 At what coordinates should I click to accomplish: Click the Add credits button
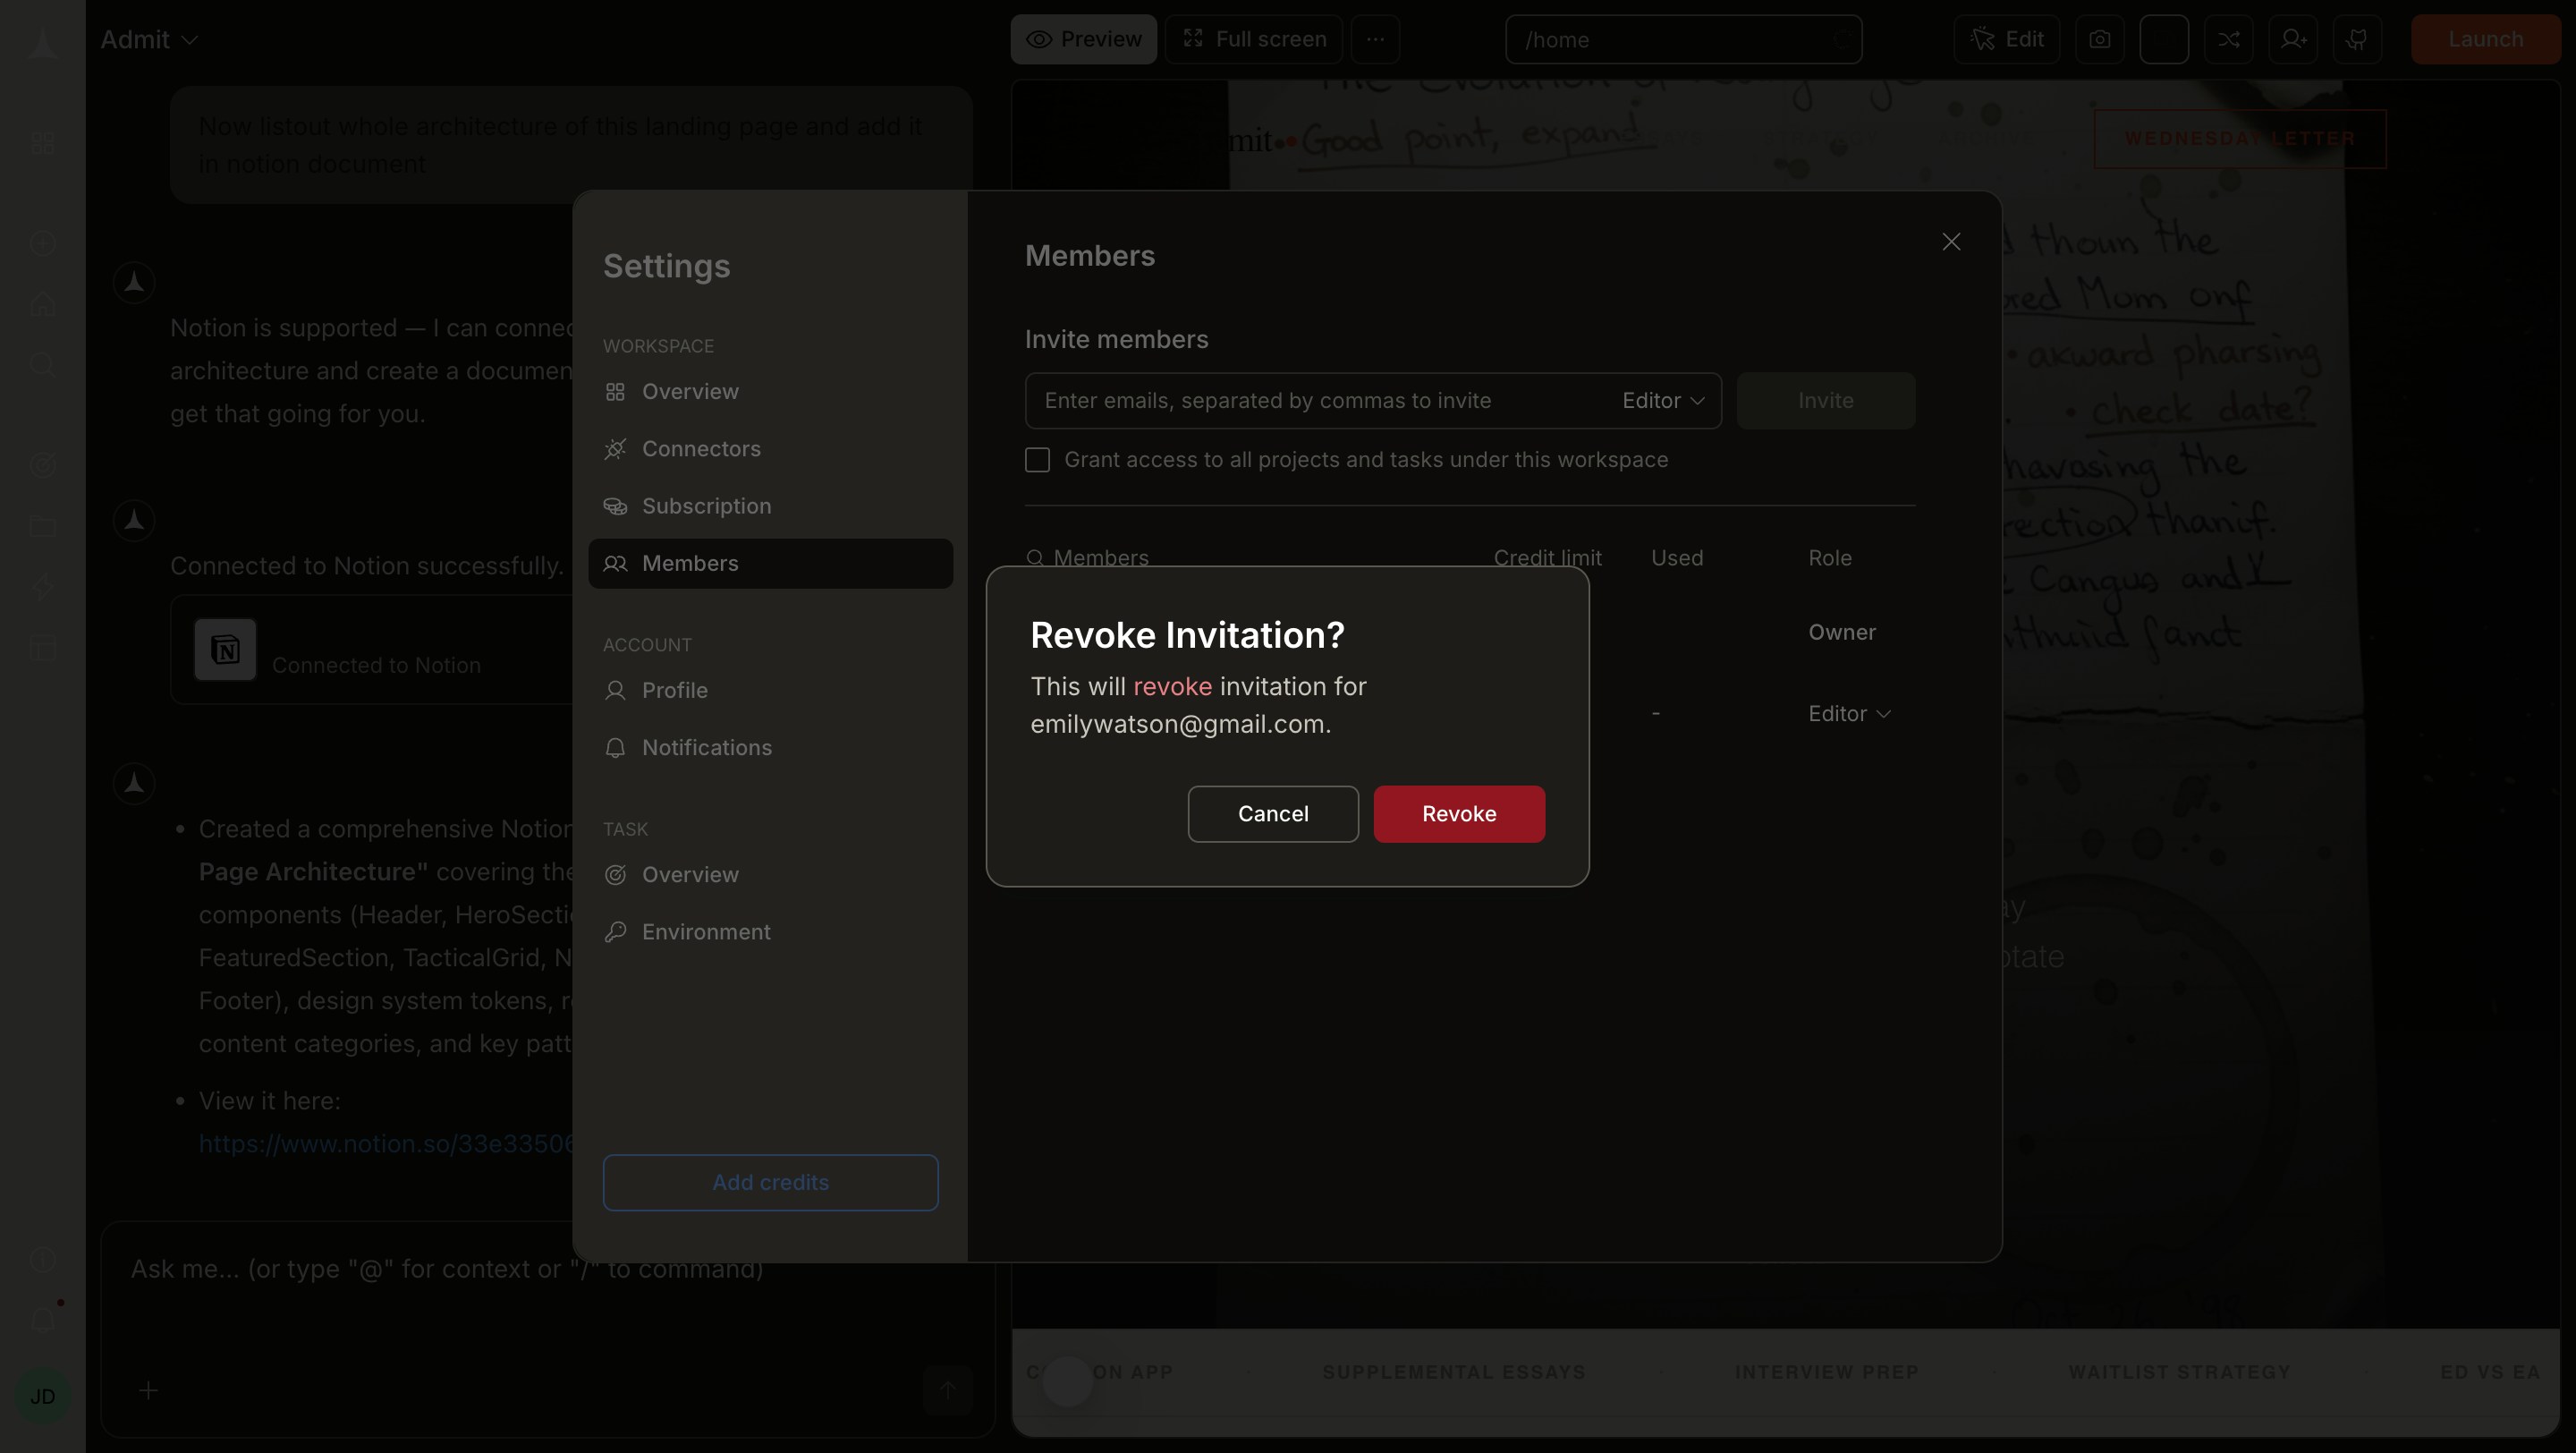coord(770,1183)
